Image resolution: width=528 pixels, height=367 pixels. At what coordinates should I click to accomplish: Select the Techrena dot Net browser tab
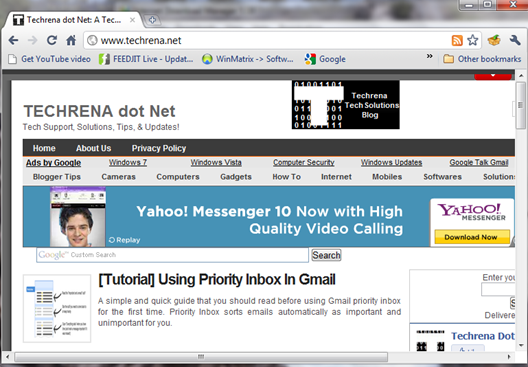pos(73,20)
